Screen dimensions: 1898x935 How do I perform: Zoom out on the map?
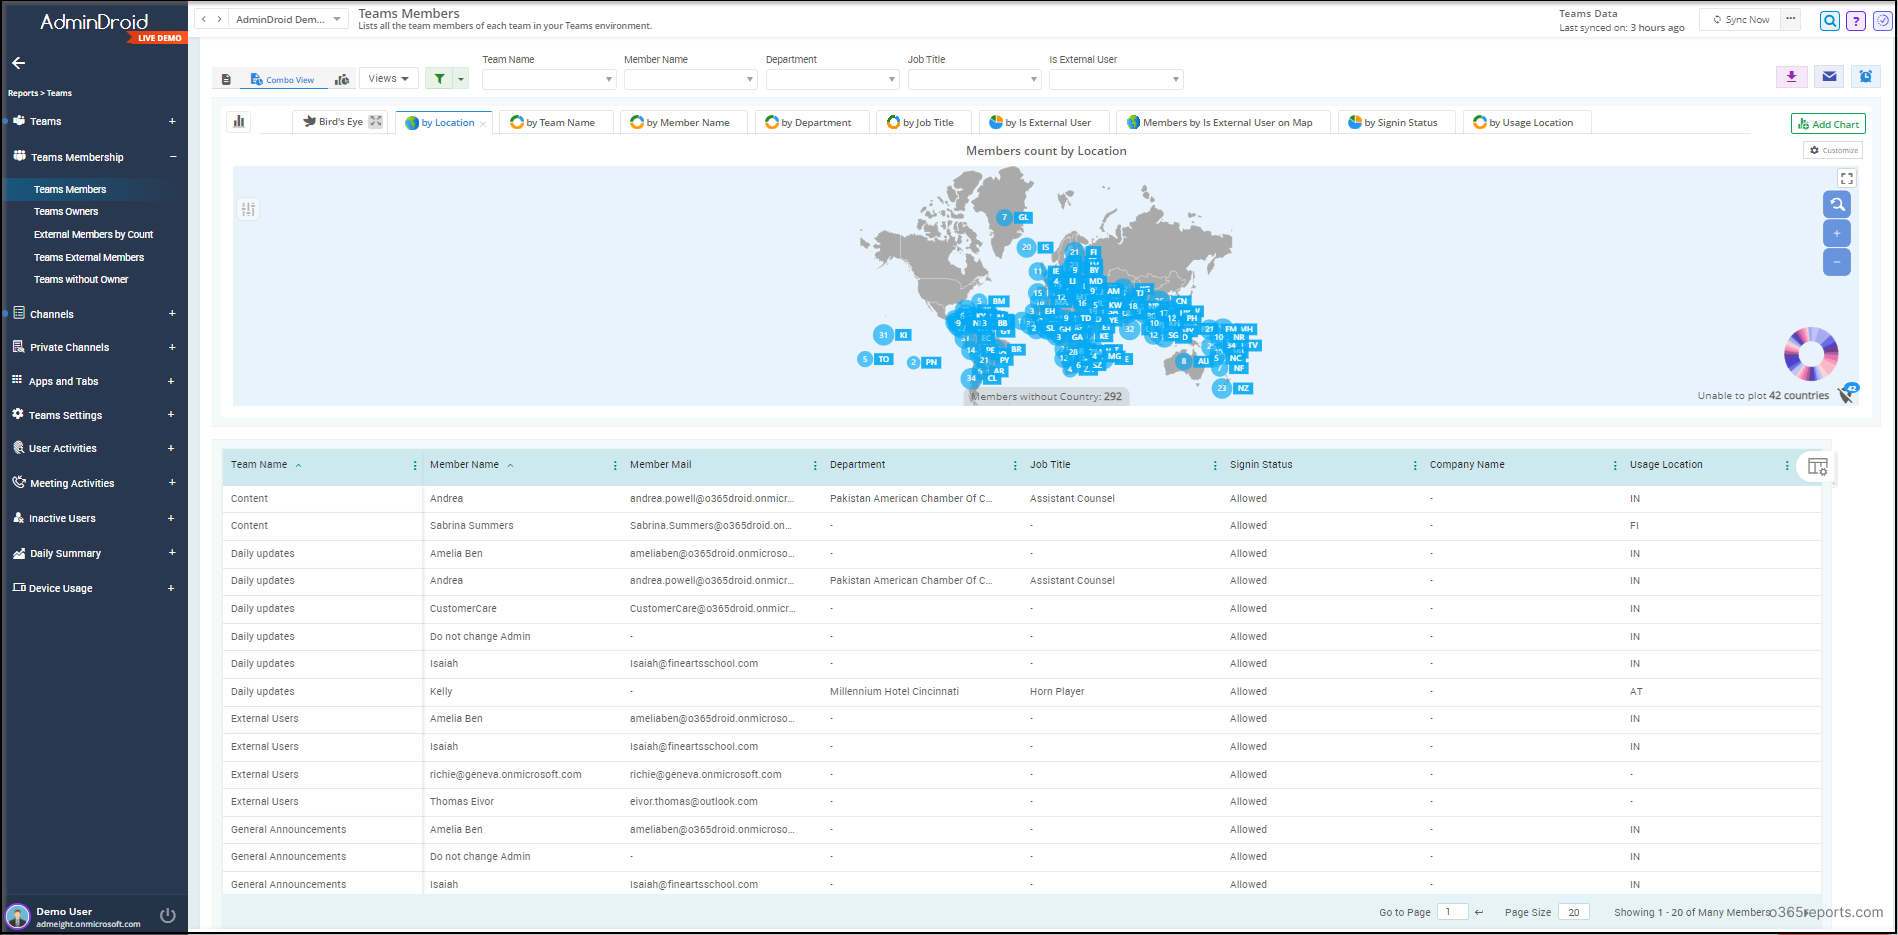[x=1837, y=262]
